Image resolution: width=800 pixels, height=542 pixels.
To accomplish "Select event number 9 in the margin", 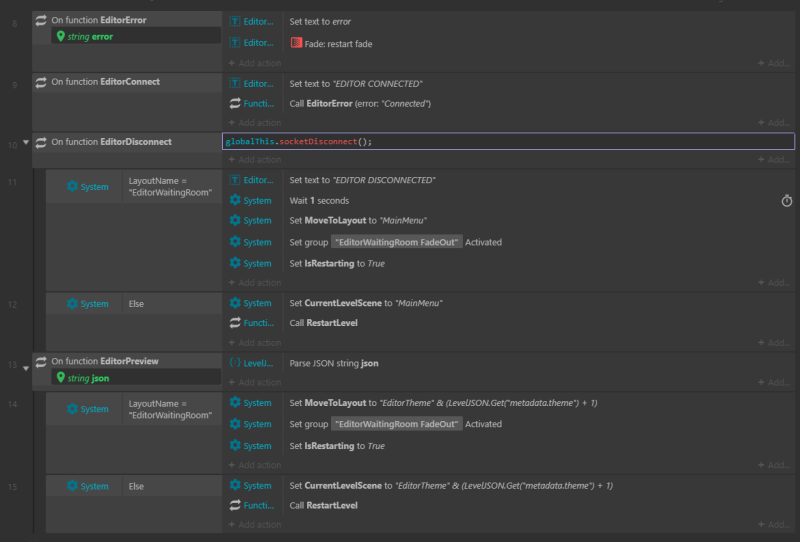I will point(15,85).
